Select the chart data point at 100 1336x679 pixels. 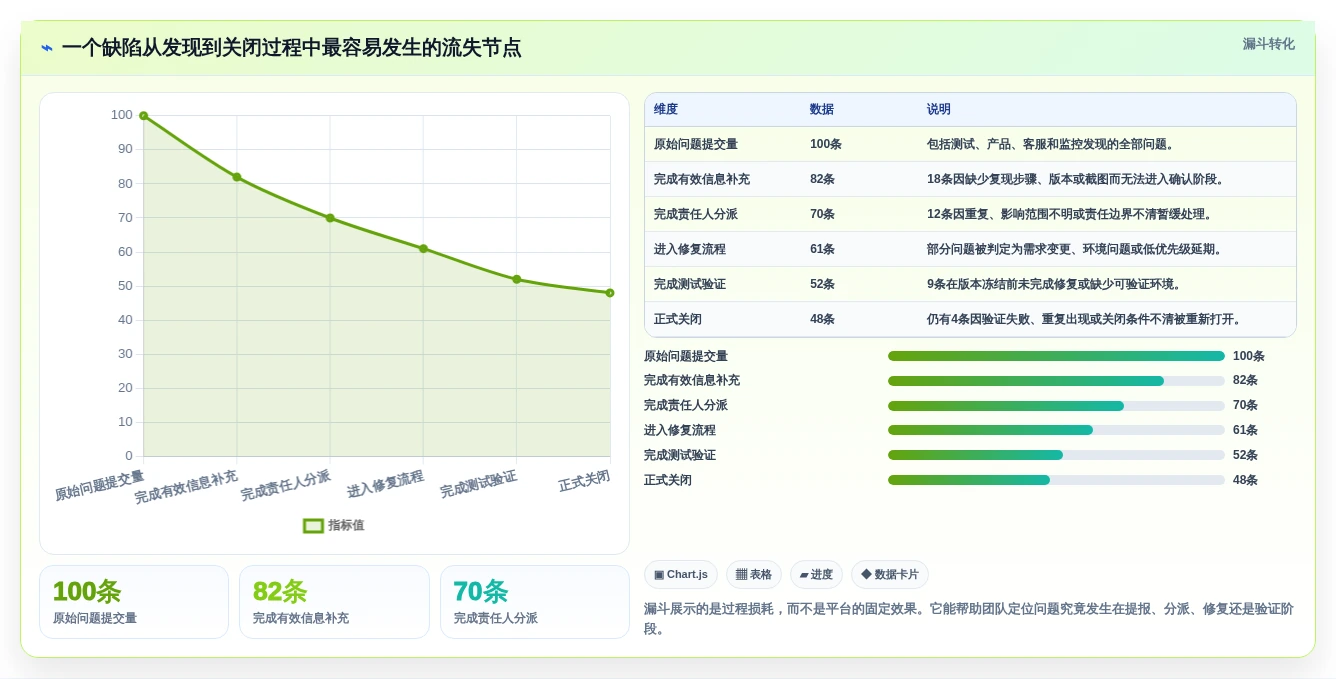tap(144, 116)
